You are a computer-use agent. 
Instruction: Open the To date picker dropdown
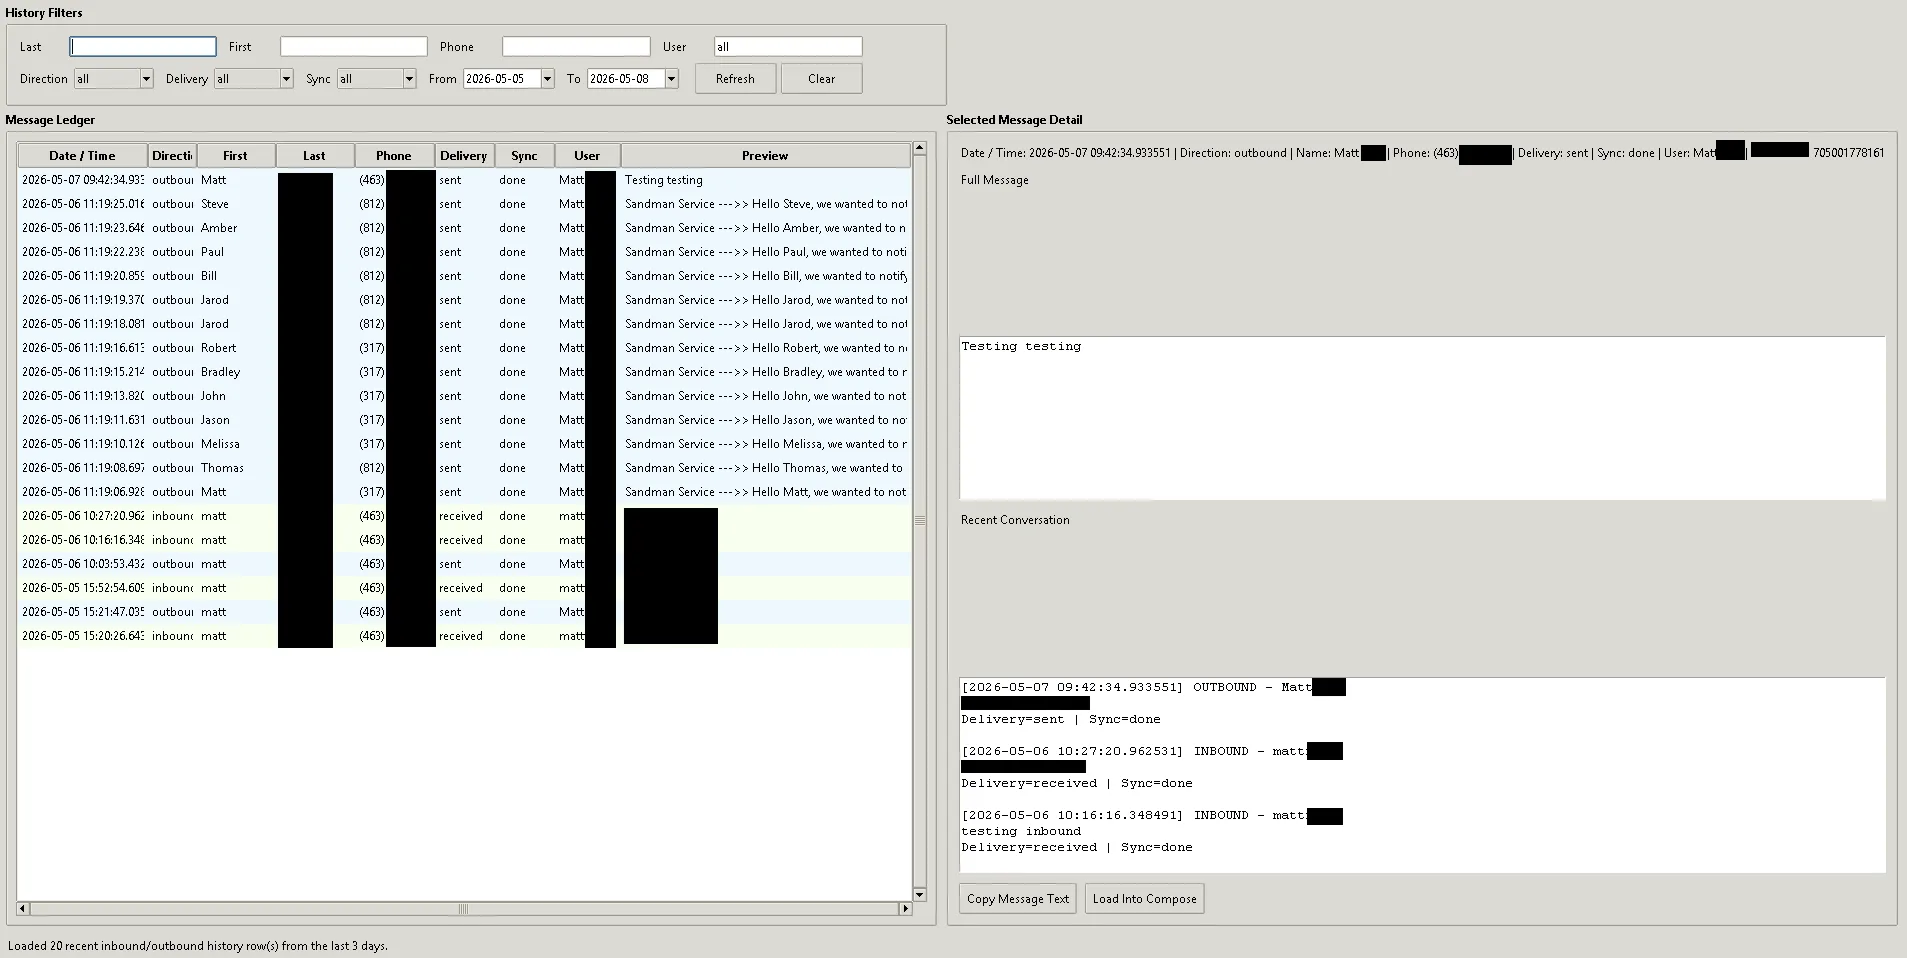coord(671,79)
